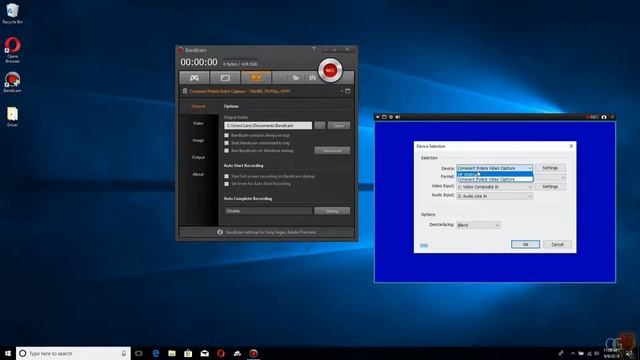Click the microphone icon in search box
Screen dimensions: 640x360
[124, 353]
